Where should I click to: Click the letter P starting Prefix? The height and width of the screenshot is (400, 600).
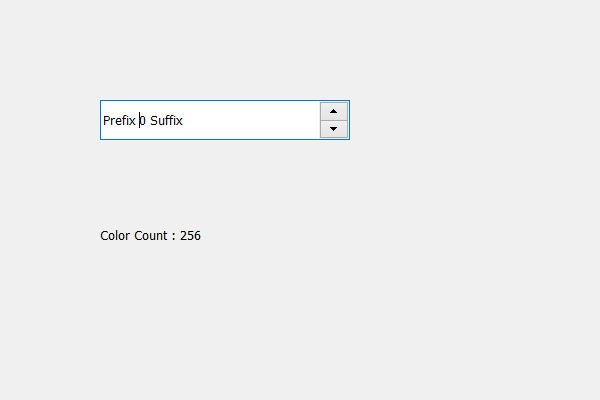pyautogui.click(x=106, y=121)
